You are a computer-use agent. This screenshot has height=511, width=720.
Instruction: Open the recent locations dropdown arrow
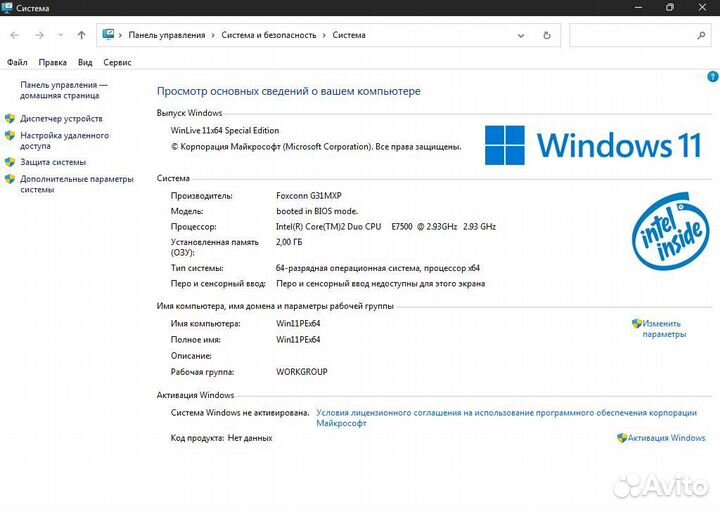click(x=60, y=35)
